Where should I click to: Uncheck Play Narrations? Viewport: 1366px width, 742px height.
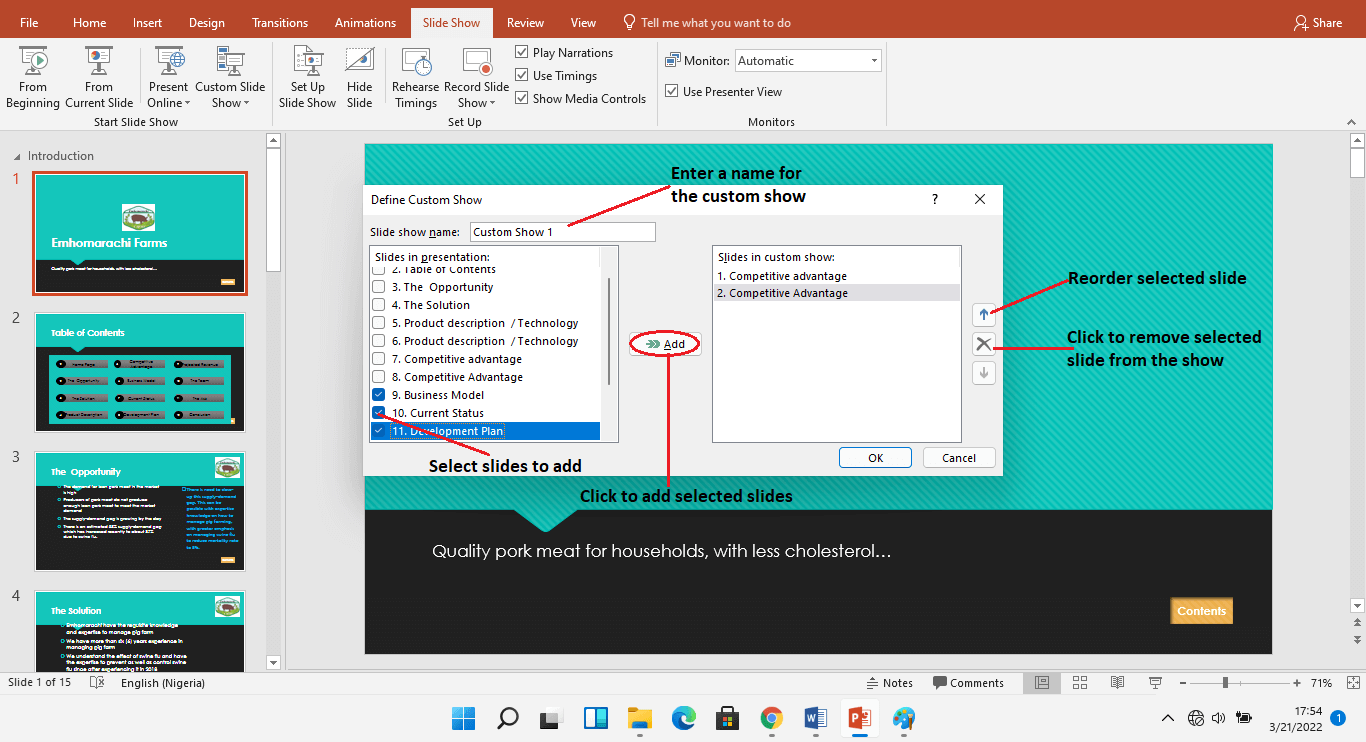click(x=522, y=52)
